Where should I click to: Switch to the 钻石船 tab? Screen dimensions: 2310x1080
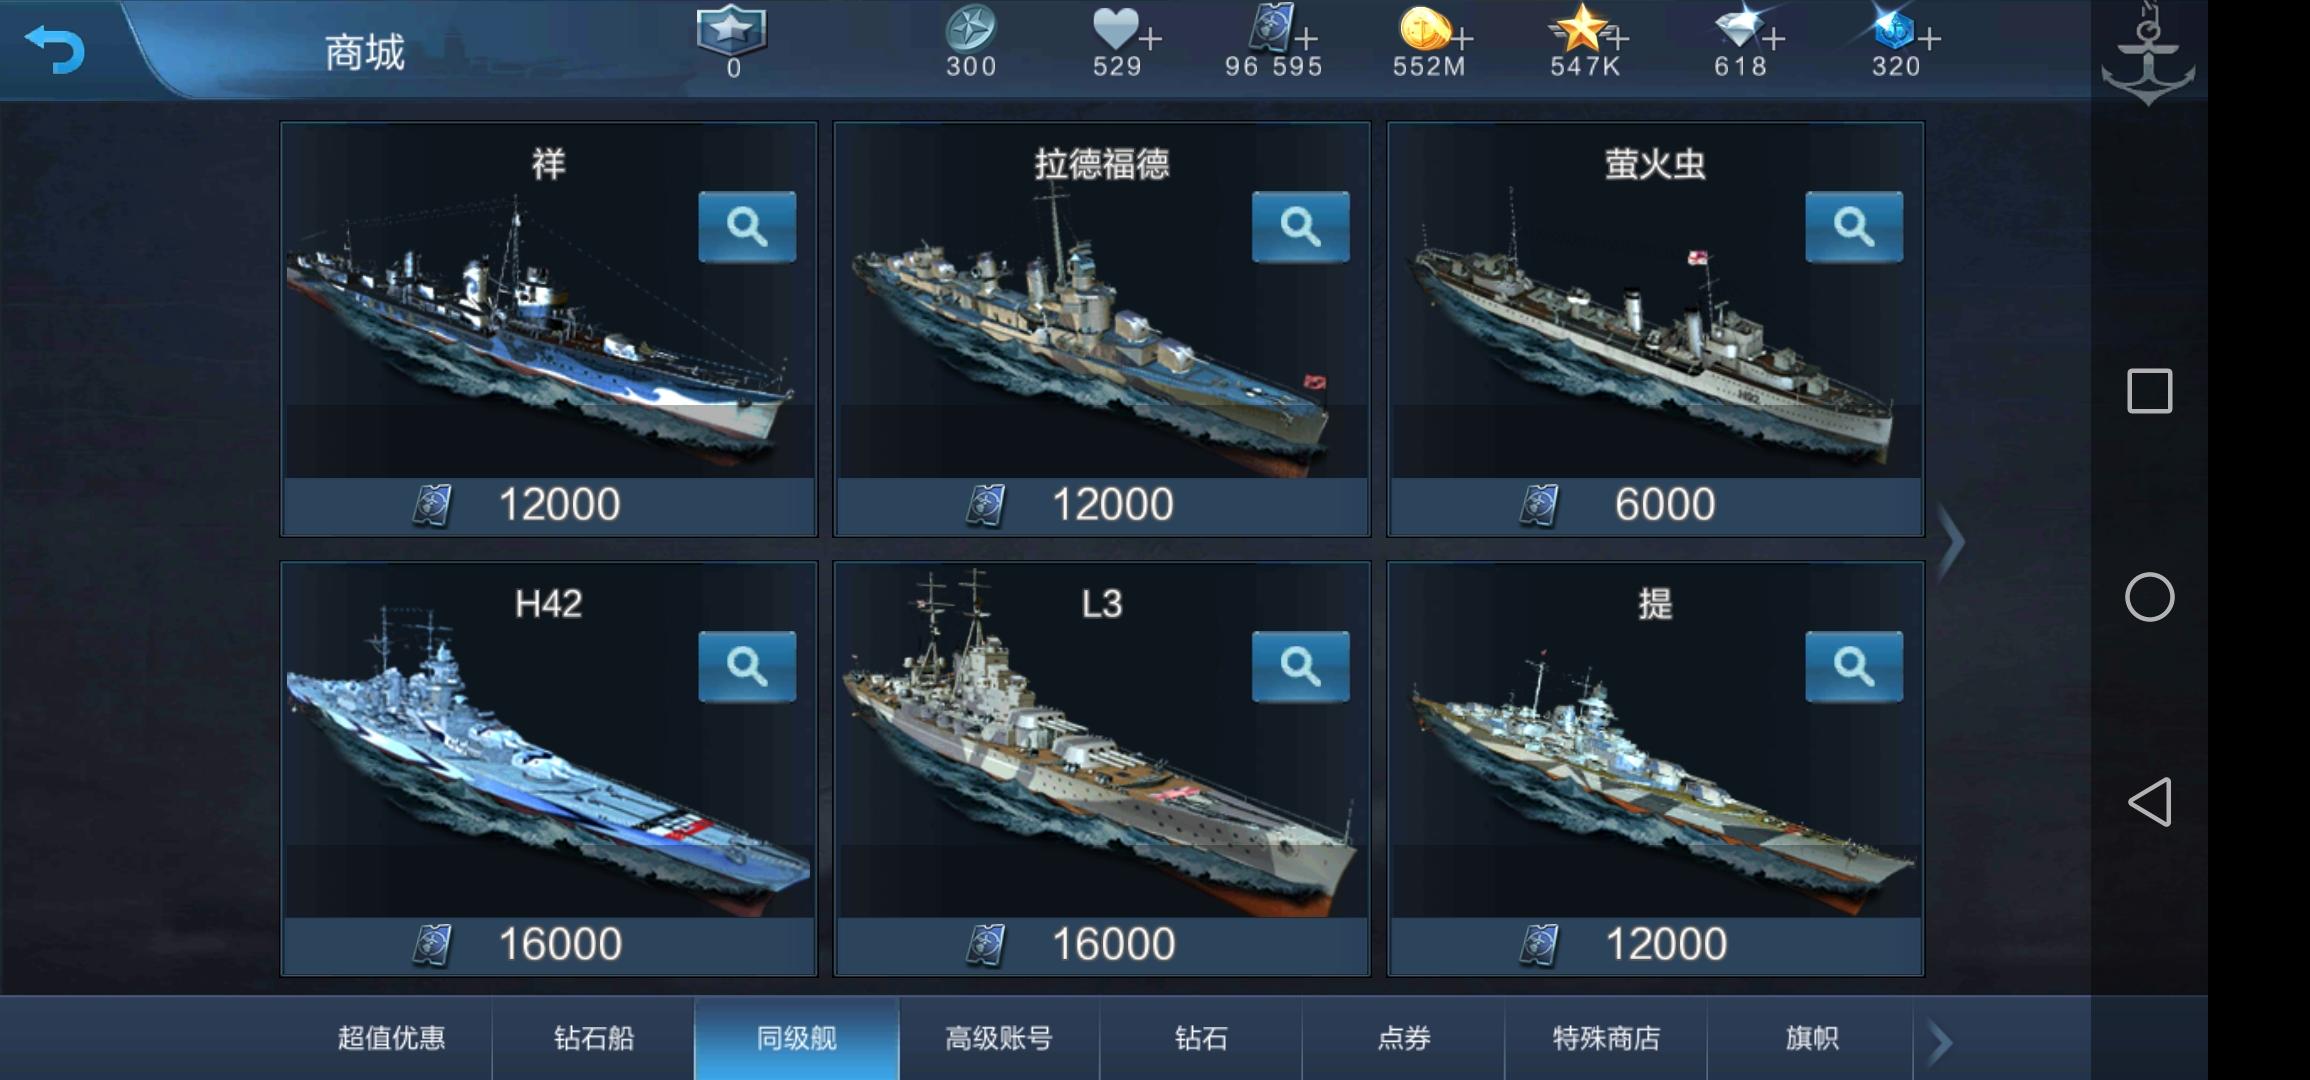(x=594, y=1038)
